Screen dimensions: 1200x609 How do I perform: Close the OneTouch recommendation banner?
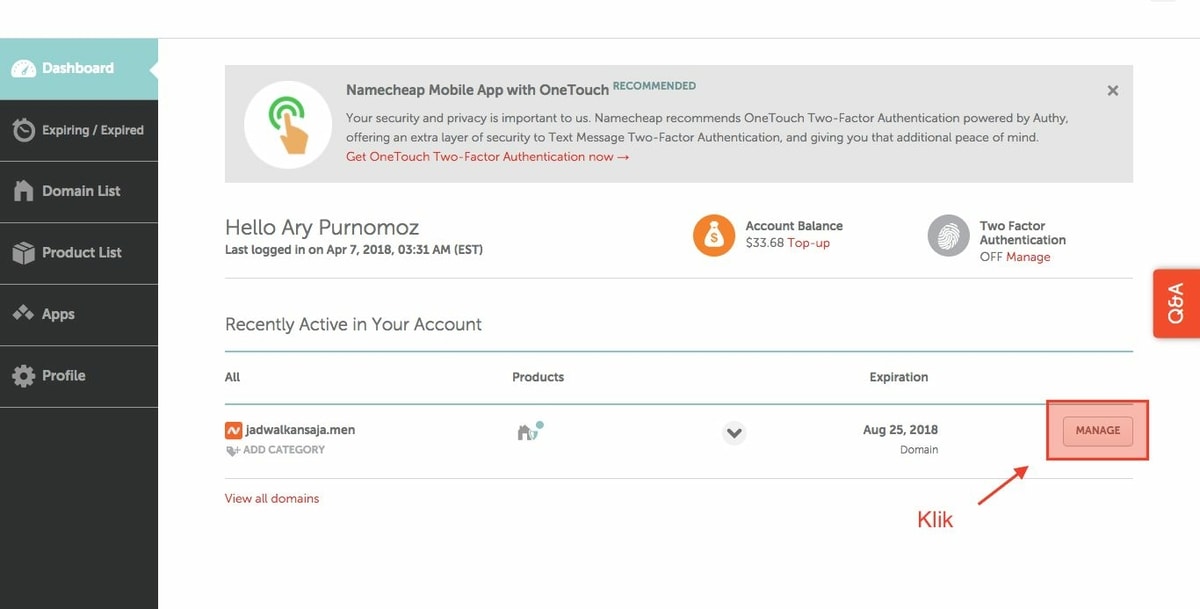pyautogui.click(x=1113, y=91)
